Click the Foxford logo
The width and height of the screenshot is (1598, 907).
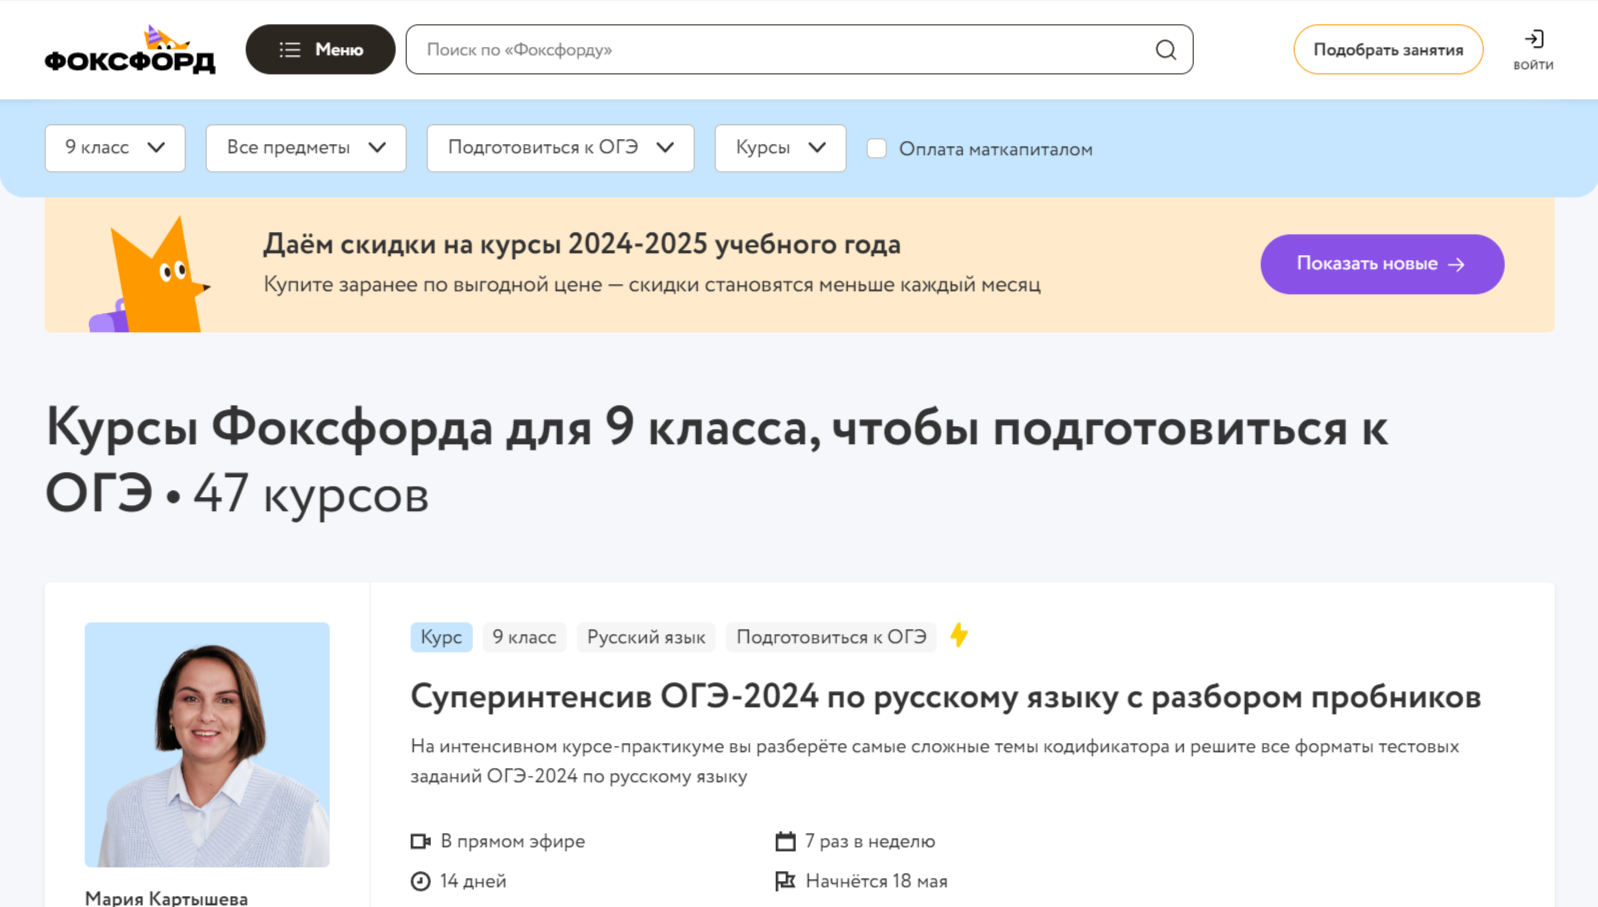[130, 50]
